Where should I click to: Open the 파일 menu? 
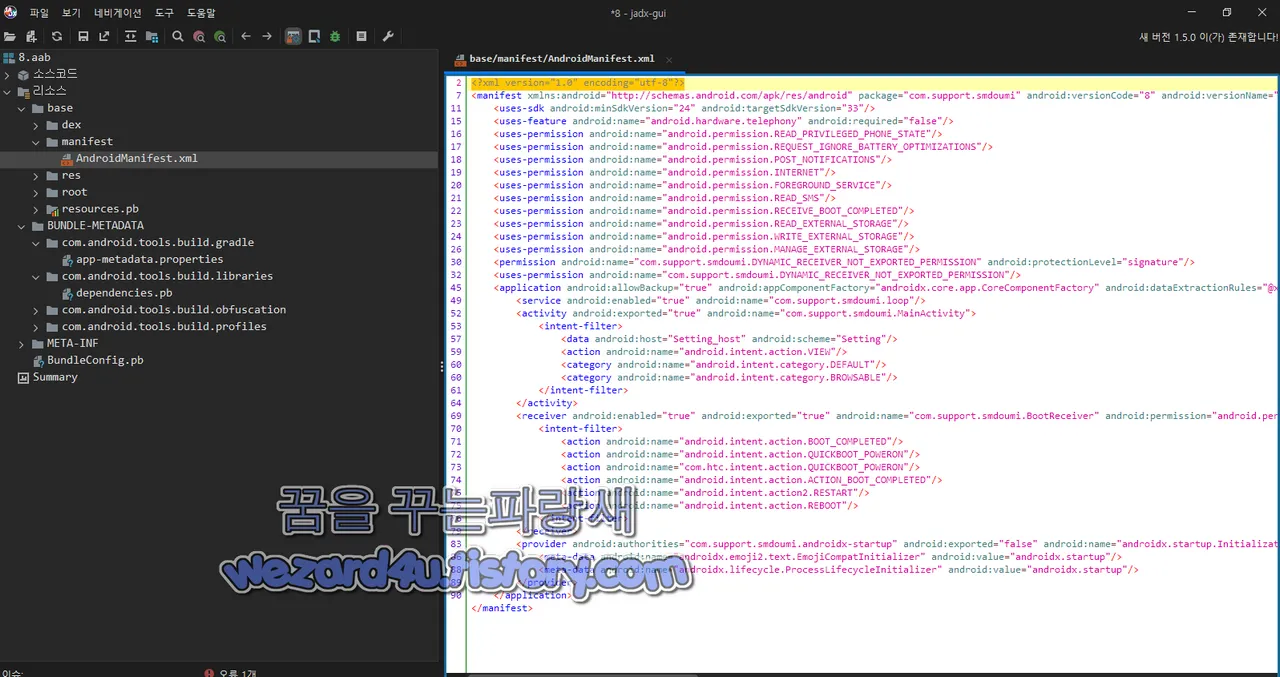click(39, 13)
